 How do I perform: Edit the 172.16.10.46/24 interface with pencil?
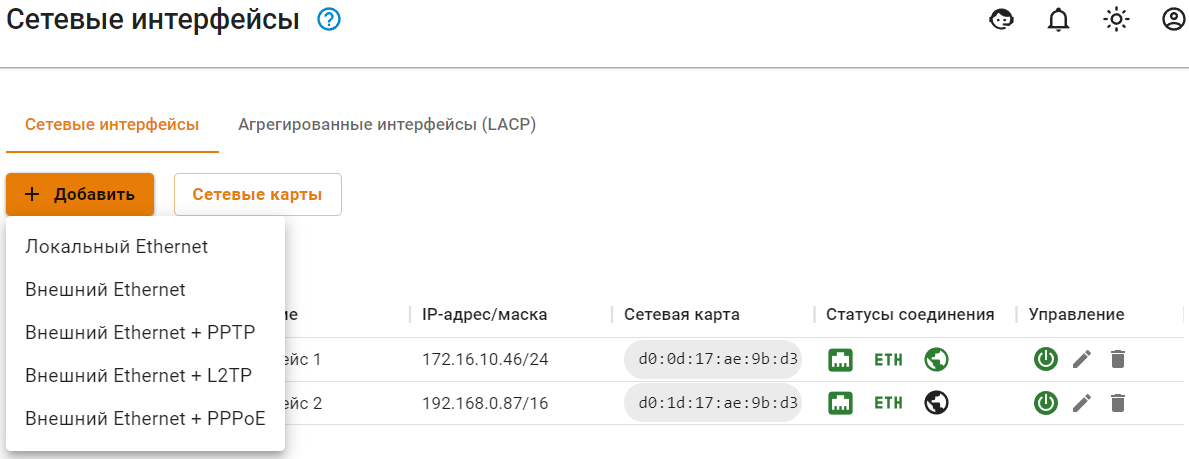pyautogui.click(x=1082, y=359)
